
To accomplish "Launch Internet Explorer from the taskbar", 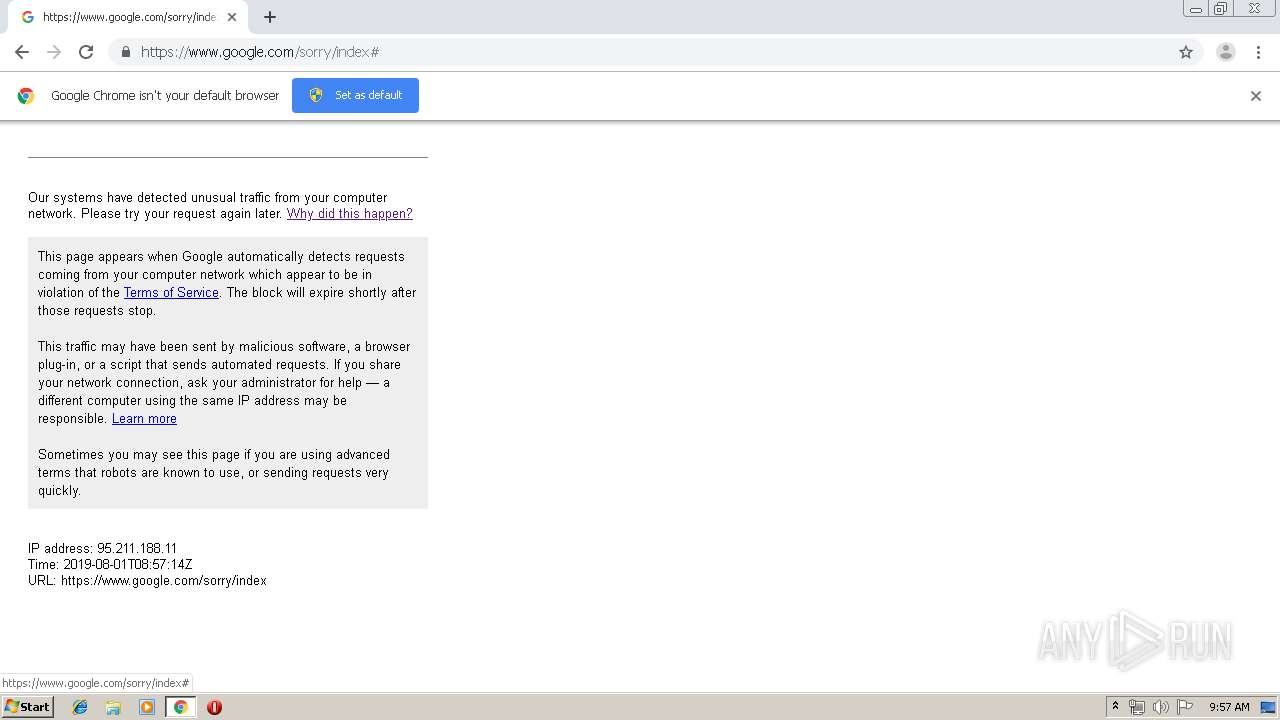I will tap(80, 707).
